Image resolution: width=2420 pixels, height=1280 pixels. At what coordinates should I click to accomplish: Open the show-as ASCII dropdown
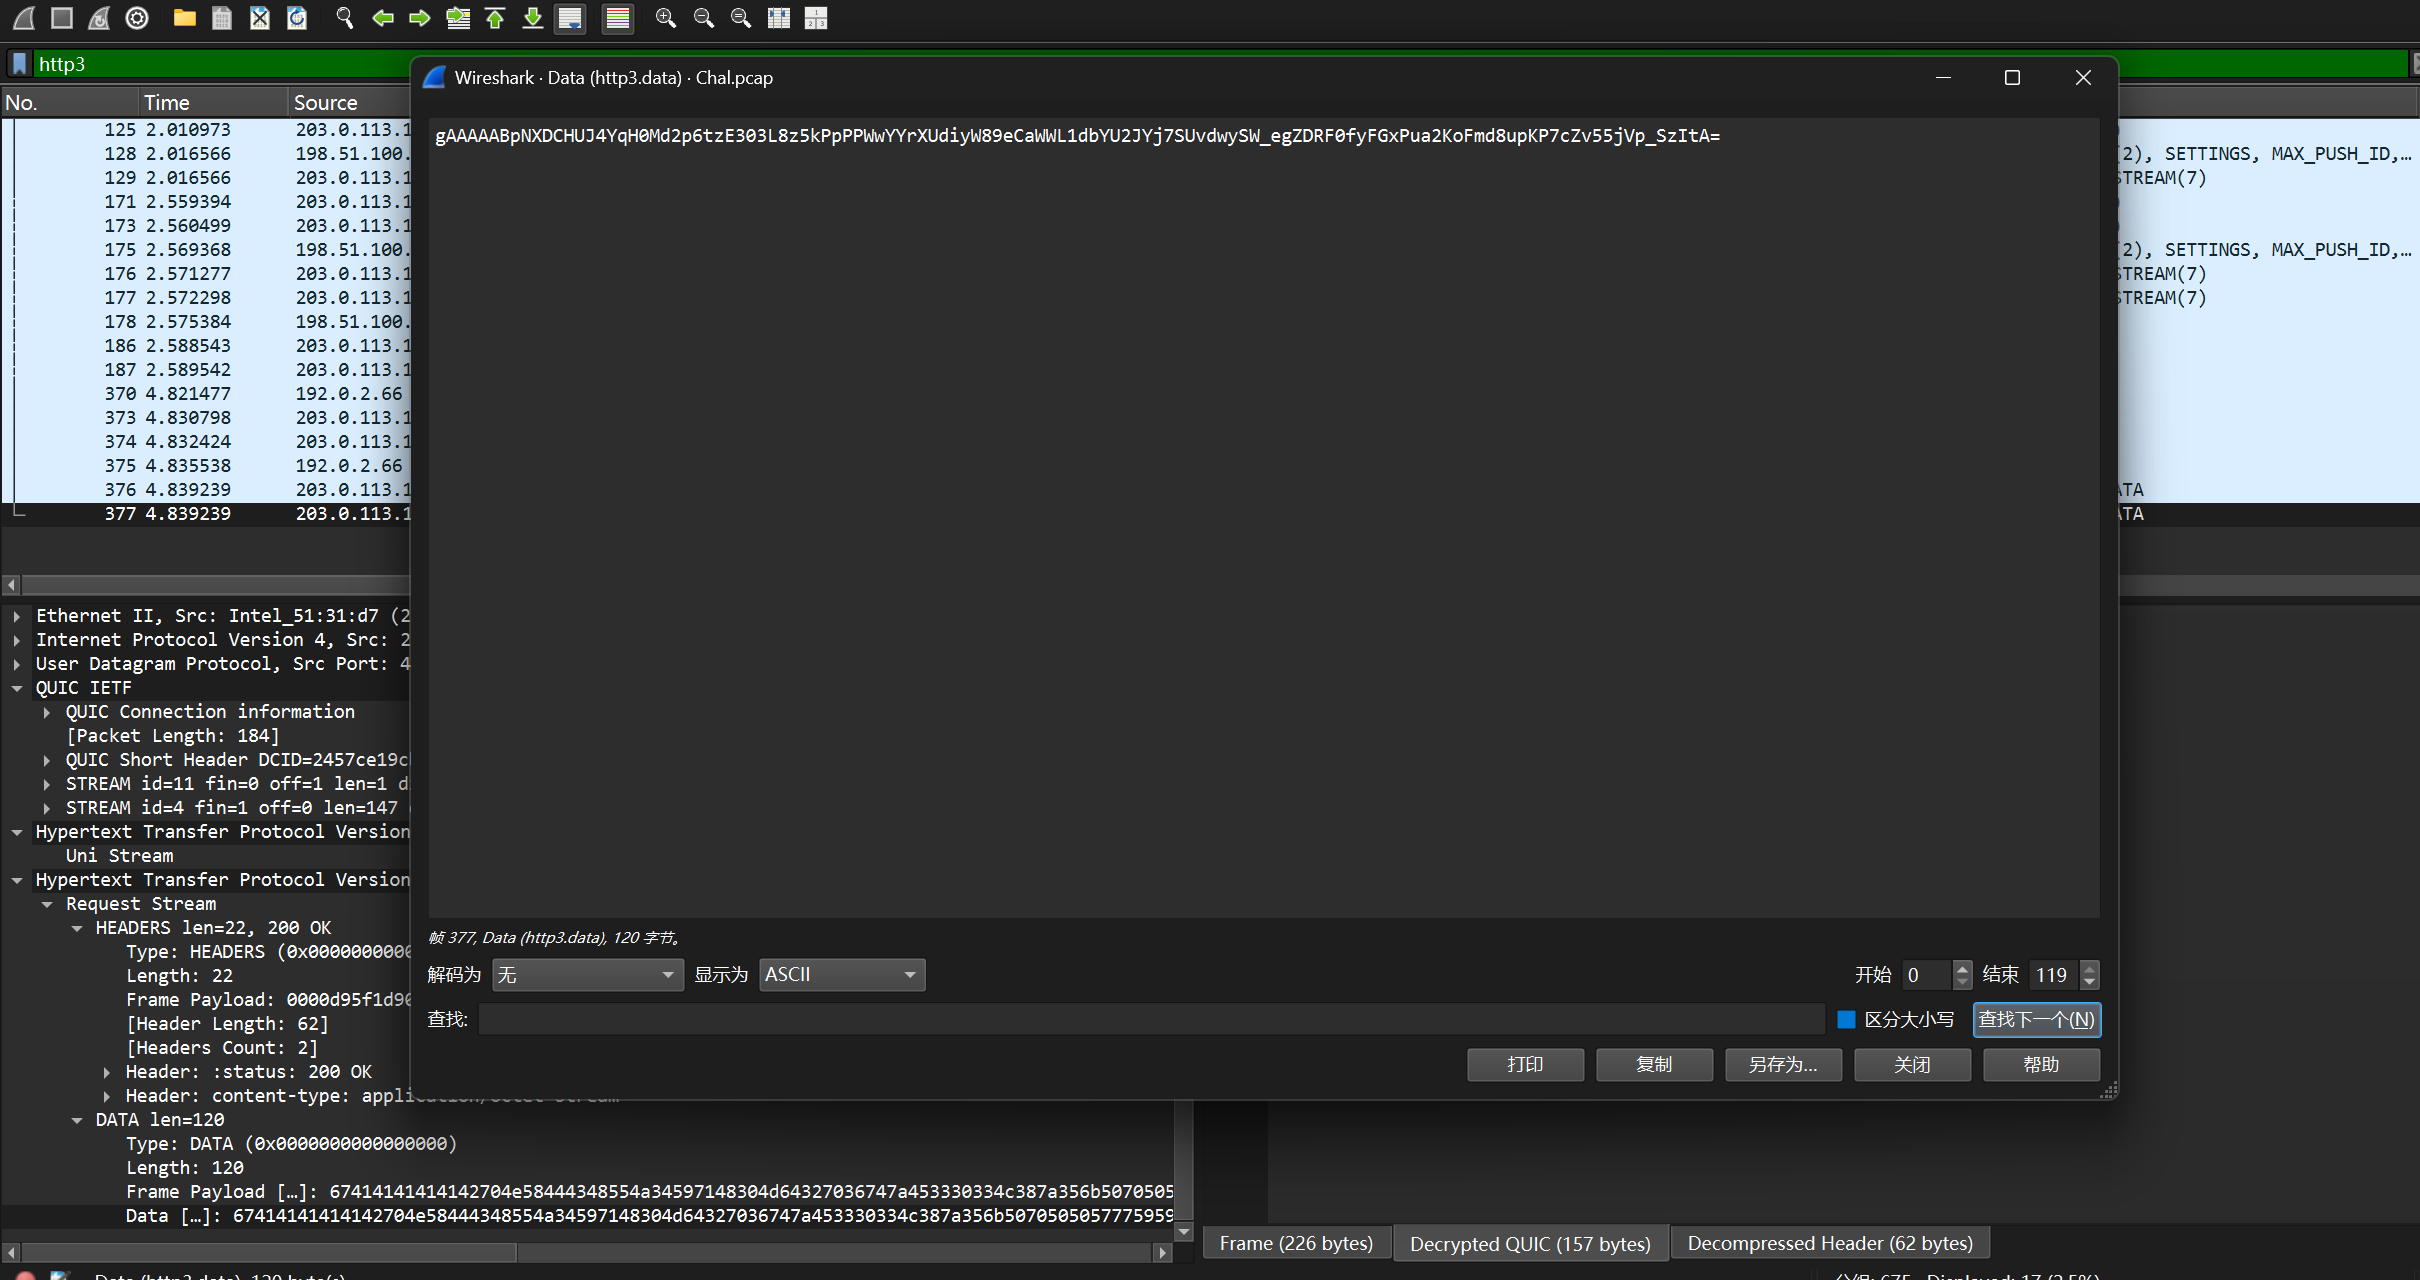point(841,974)
